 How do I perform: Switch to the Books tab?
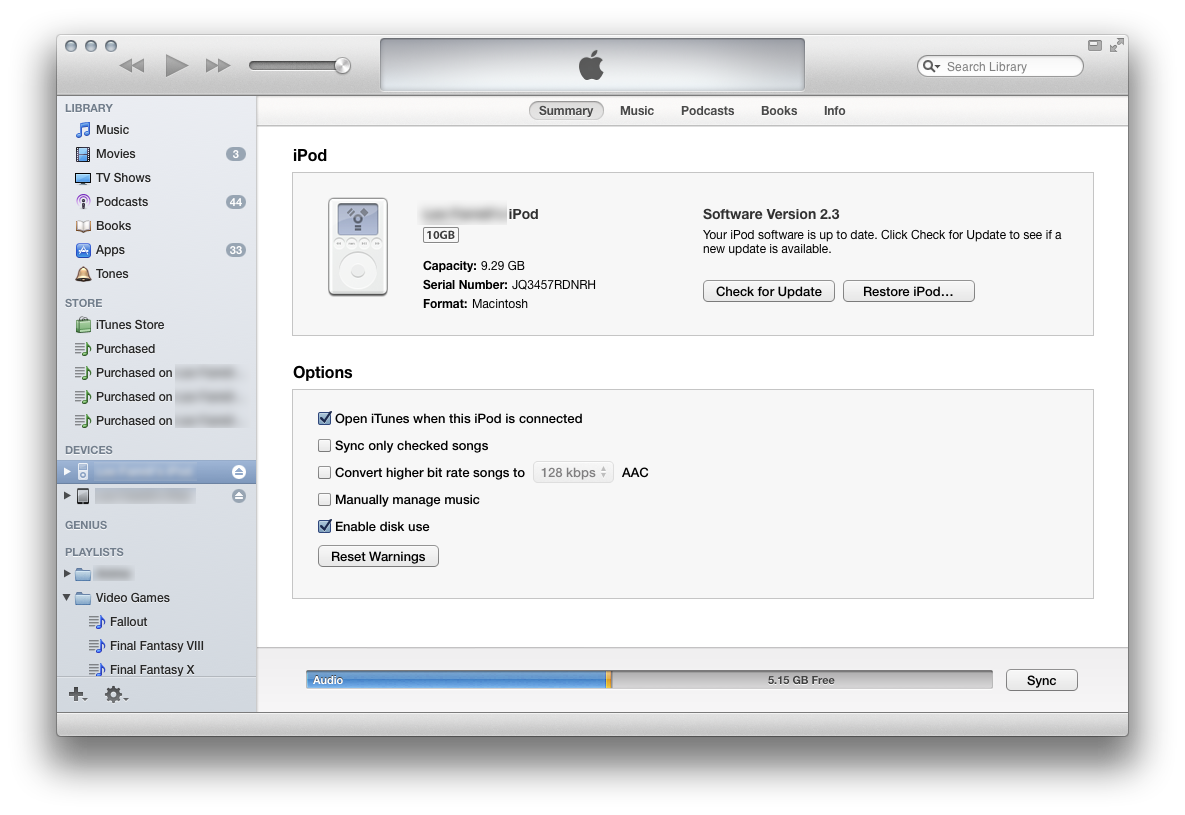pos(779,111)
